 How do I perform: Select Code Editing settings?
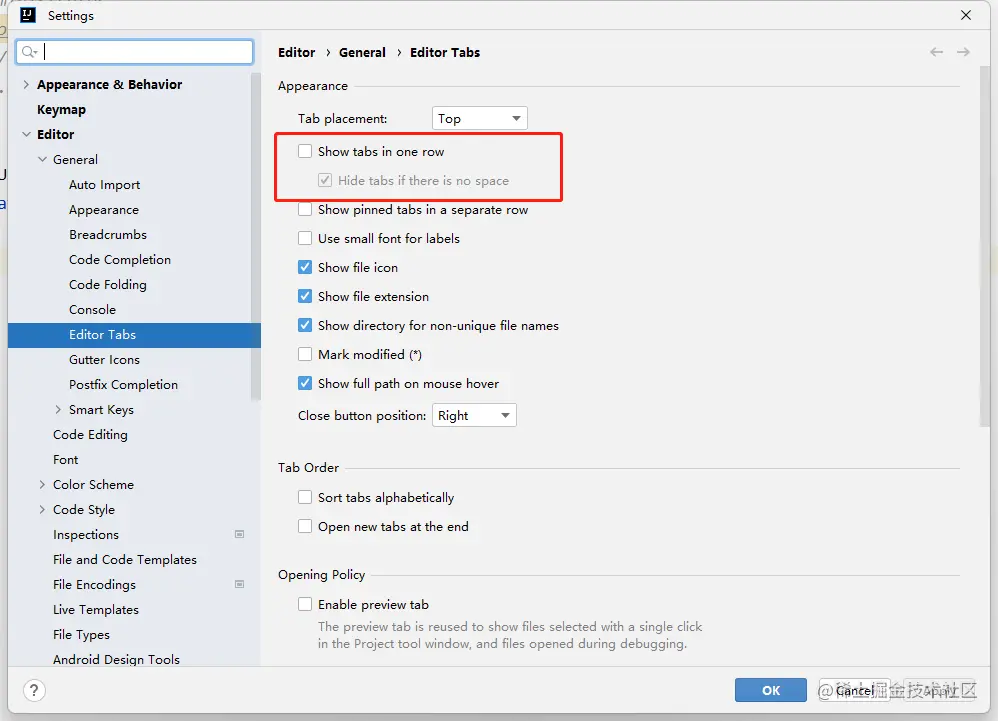(90, 435)
